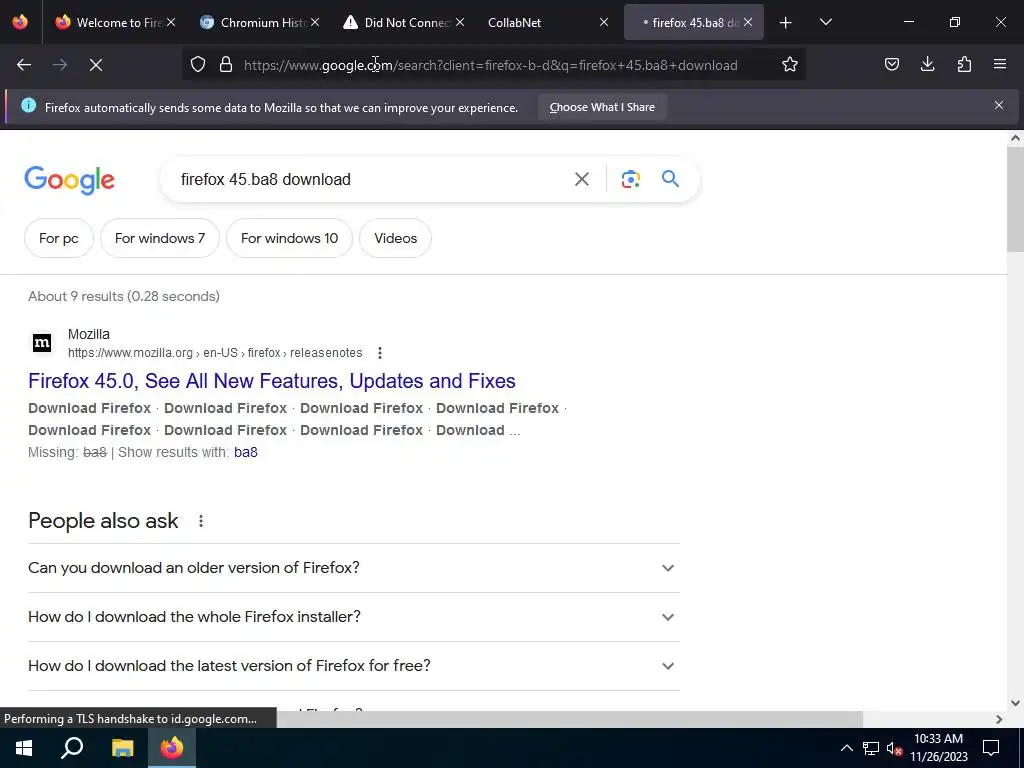Select For windows 10 filter chip
Viewport: 1024px width, 768px height.
click(289, 238)
